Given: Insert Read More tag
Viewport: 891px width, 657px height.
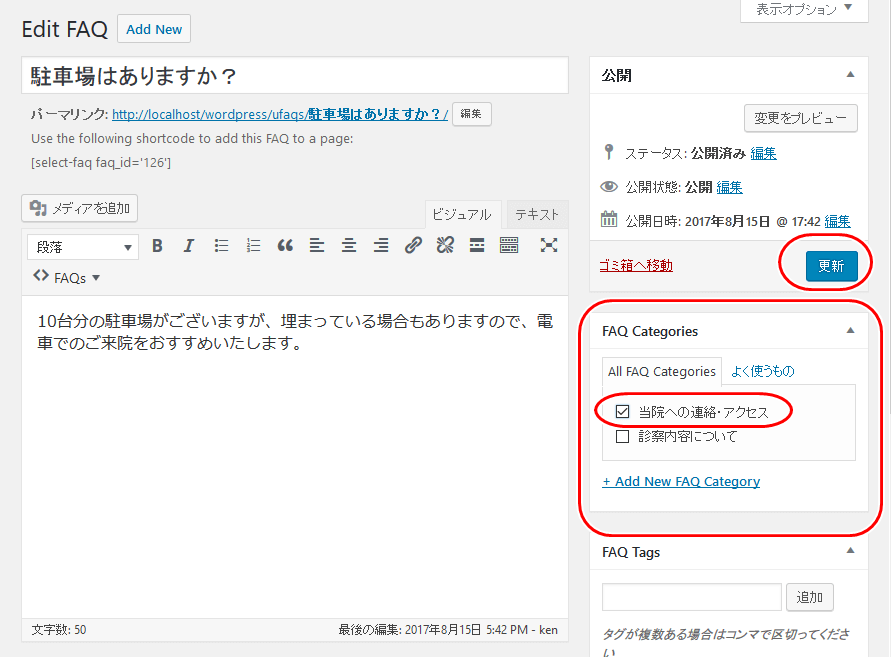Looking at the screenshot, I should 477,246.
